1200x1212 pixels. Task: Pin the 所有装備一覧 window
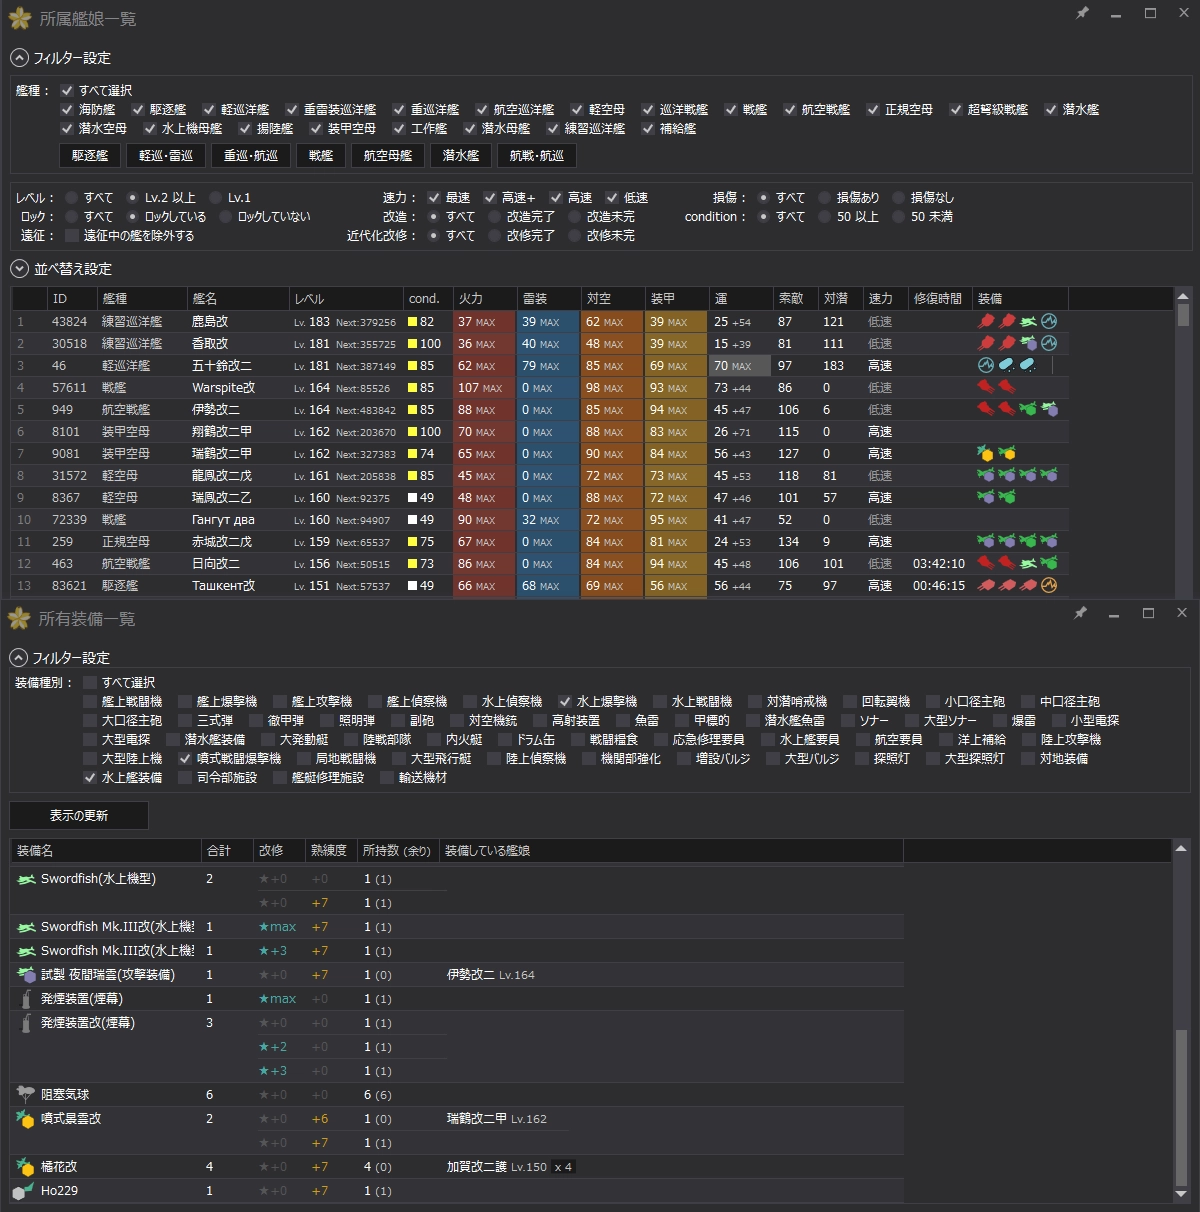(x=1080, y=613)
